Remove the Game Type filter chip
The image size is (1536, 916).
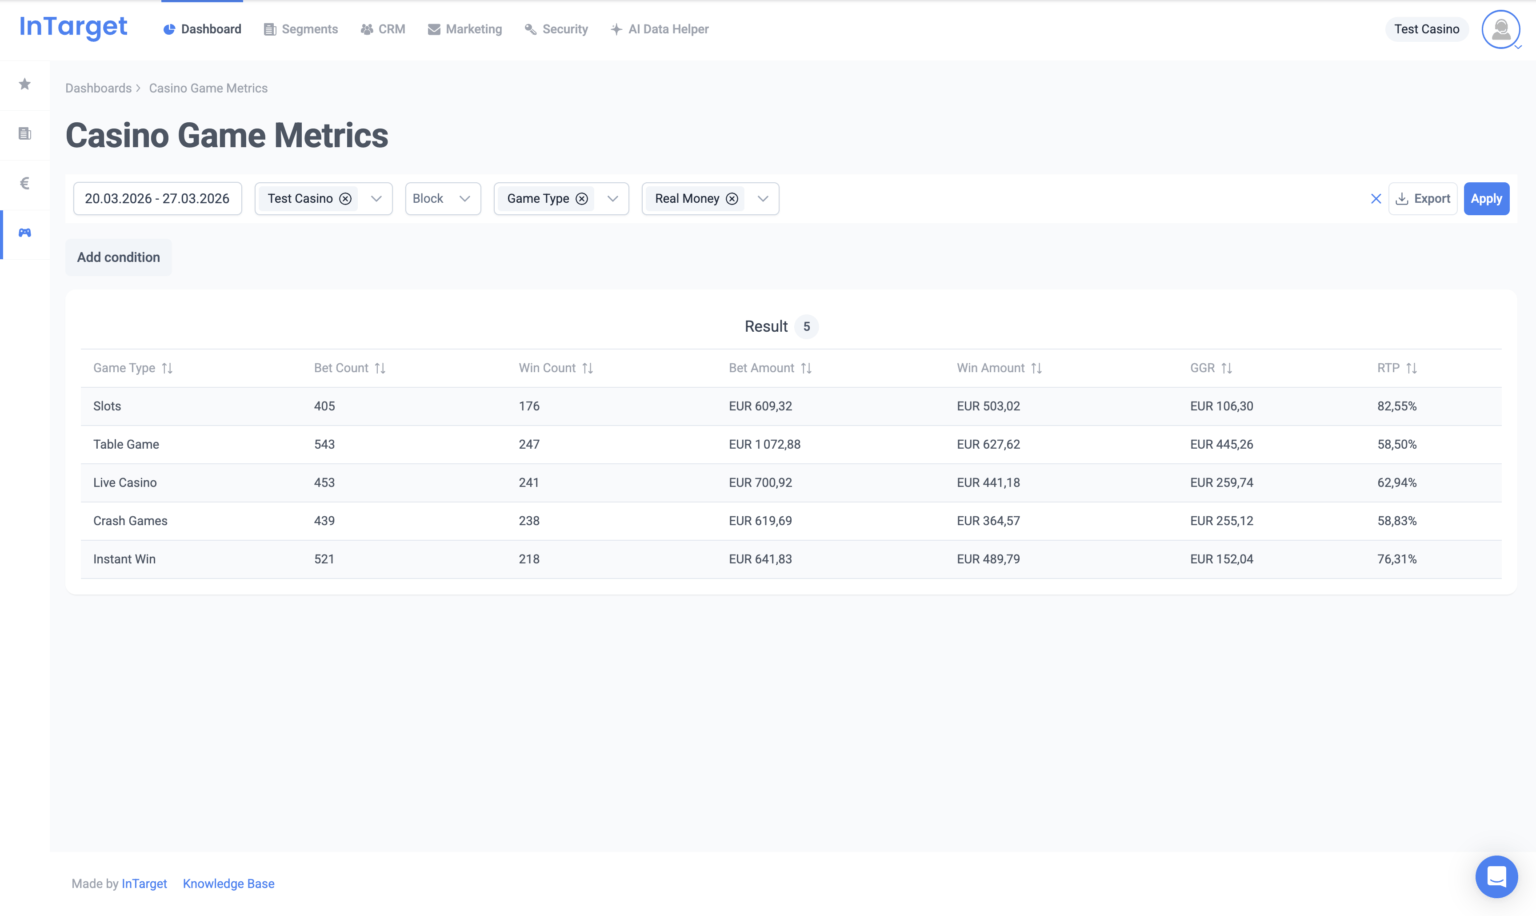coord(582,199)
